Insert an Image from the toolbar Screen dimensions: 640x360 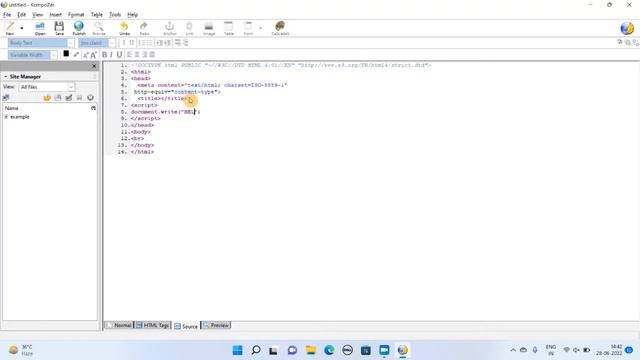point(209,28)
